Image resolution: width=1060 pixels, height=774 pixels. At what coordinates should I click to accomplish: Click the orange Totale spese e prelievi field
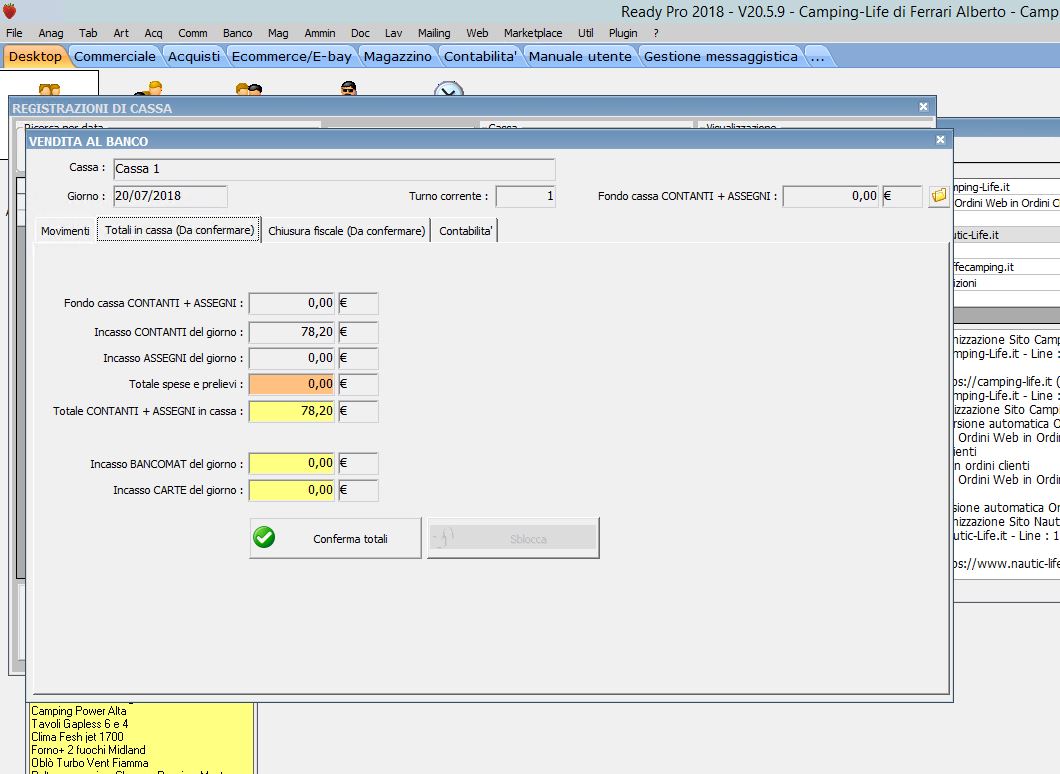(291, 384)
